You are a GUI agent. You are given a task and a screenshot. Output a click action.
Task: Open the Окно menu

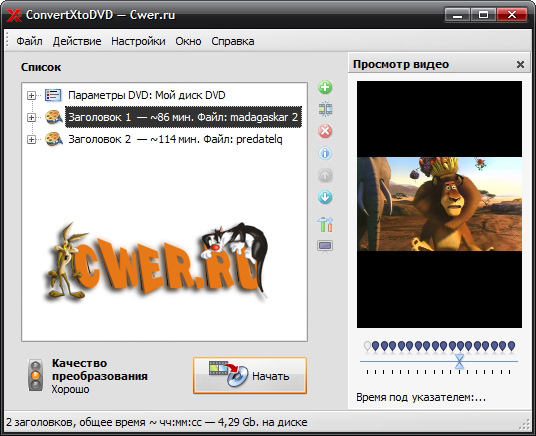[188, 41]
